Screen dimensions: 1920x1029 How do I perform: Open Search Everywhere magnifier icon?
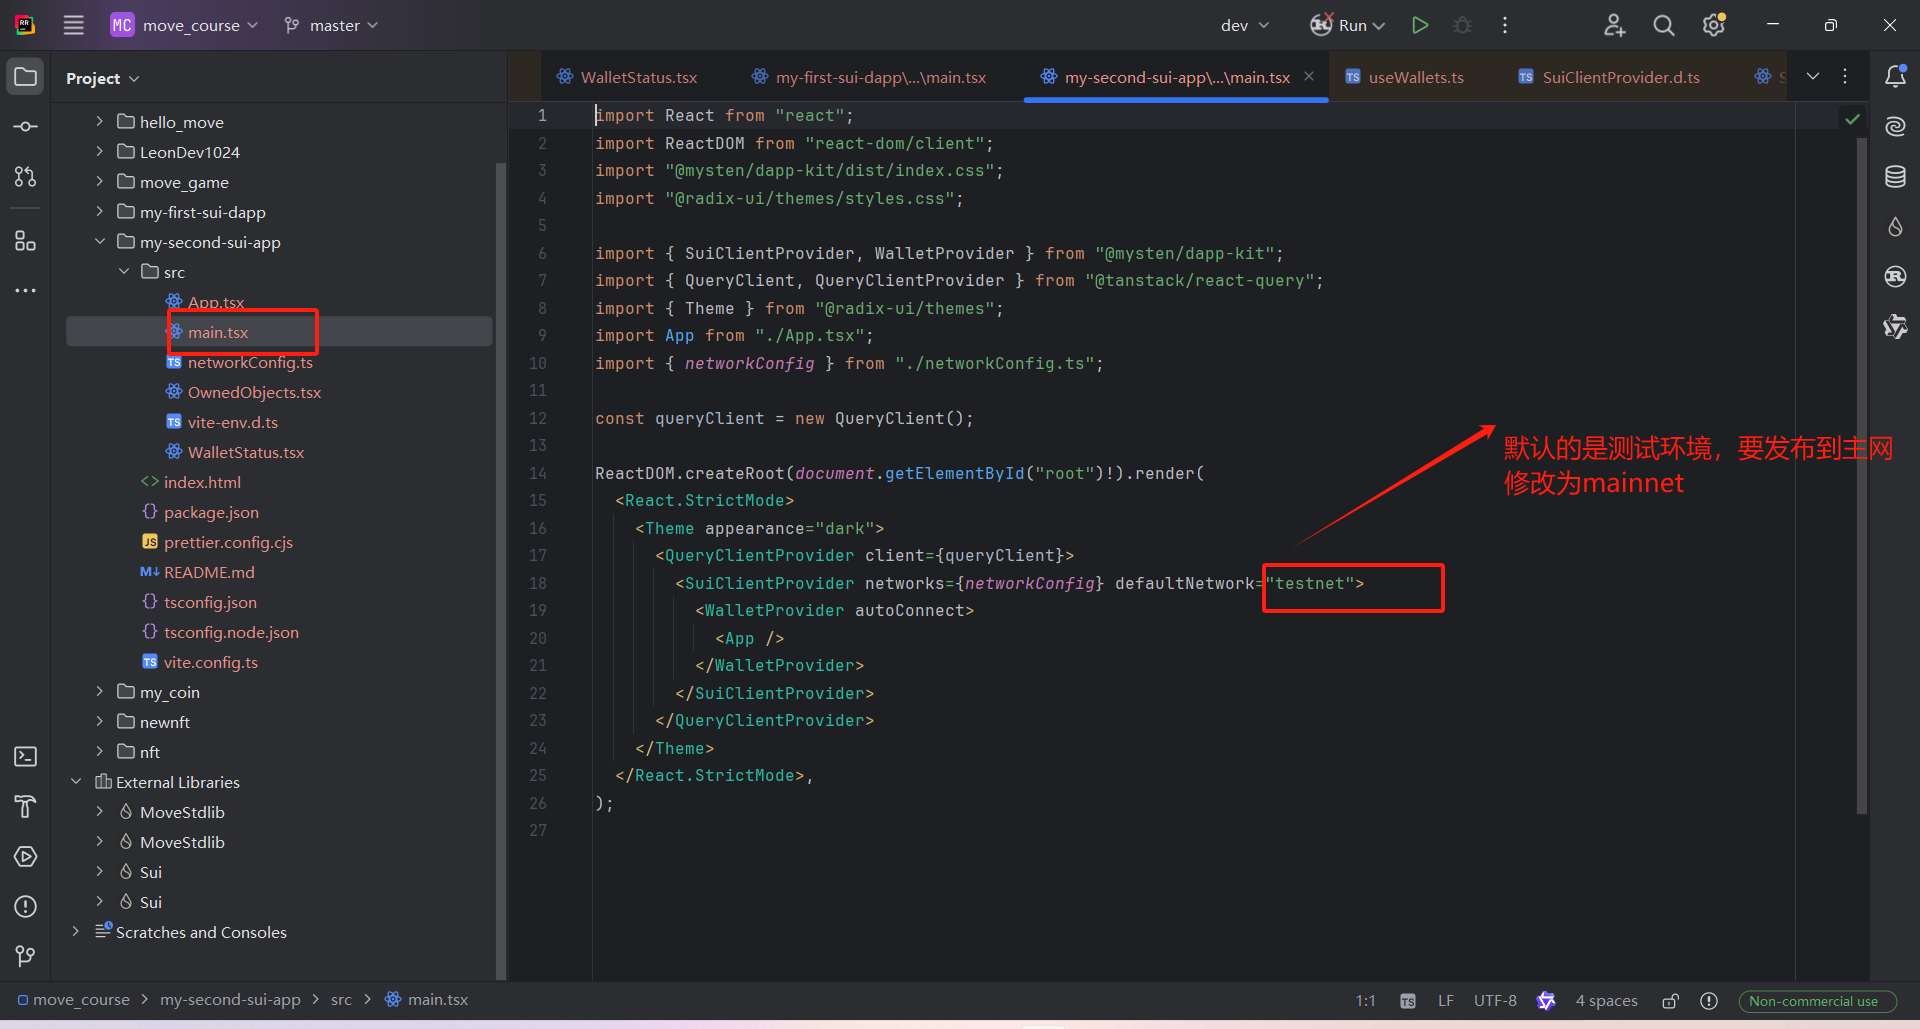click(x=1664, y=25)
